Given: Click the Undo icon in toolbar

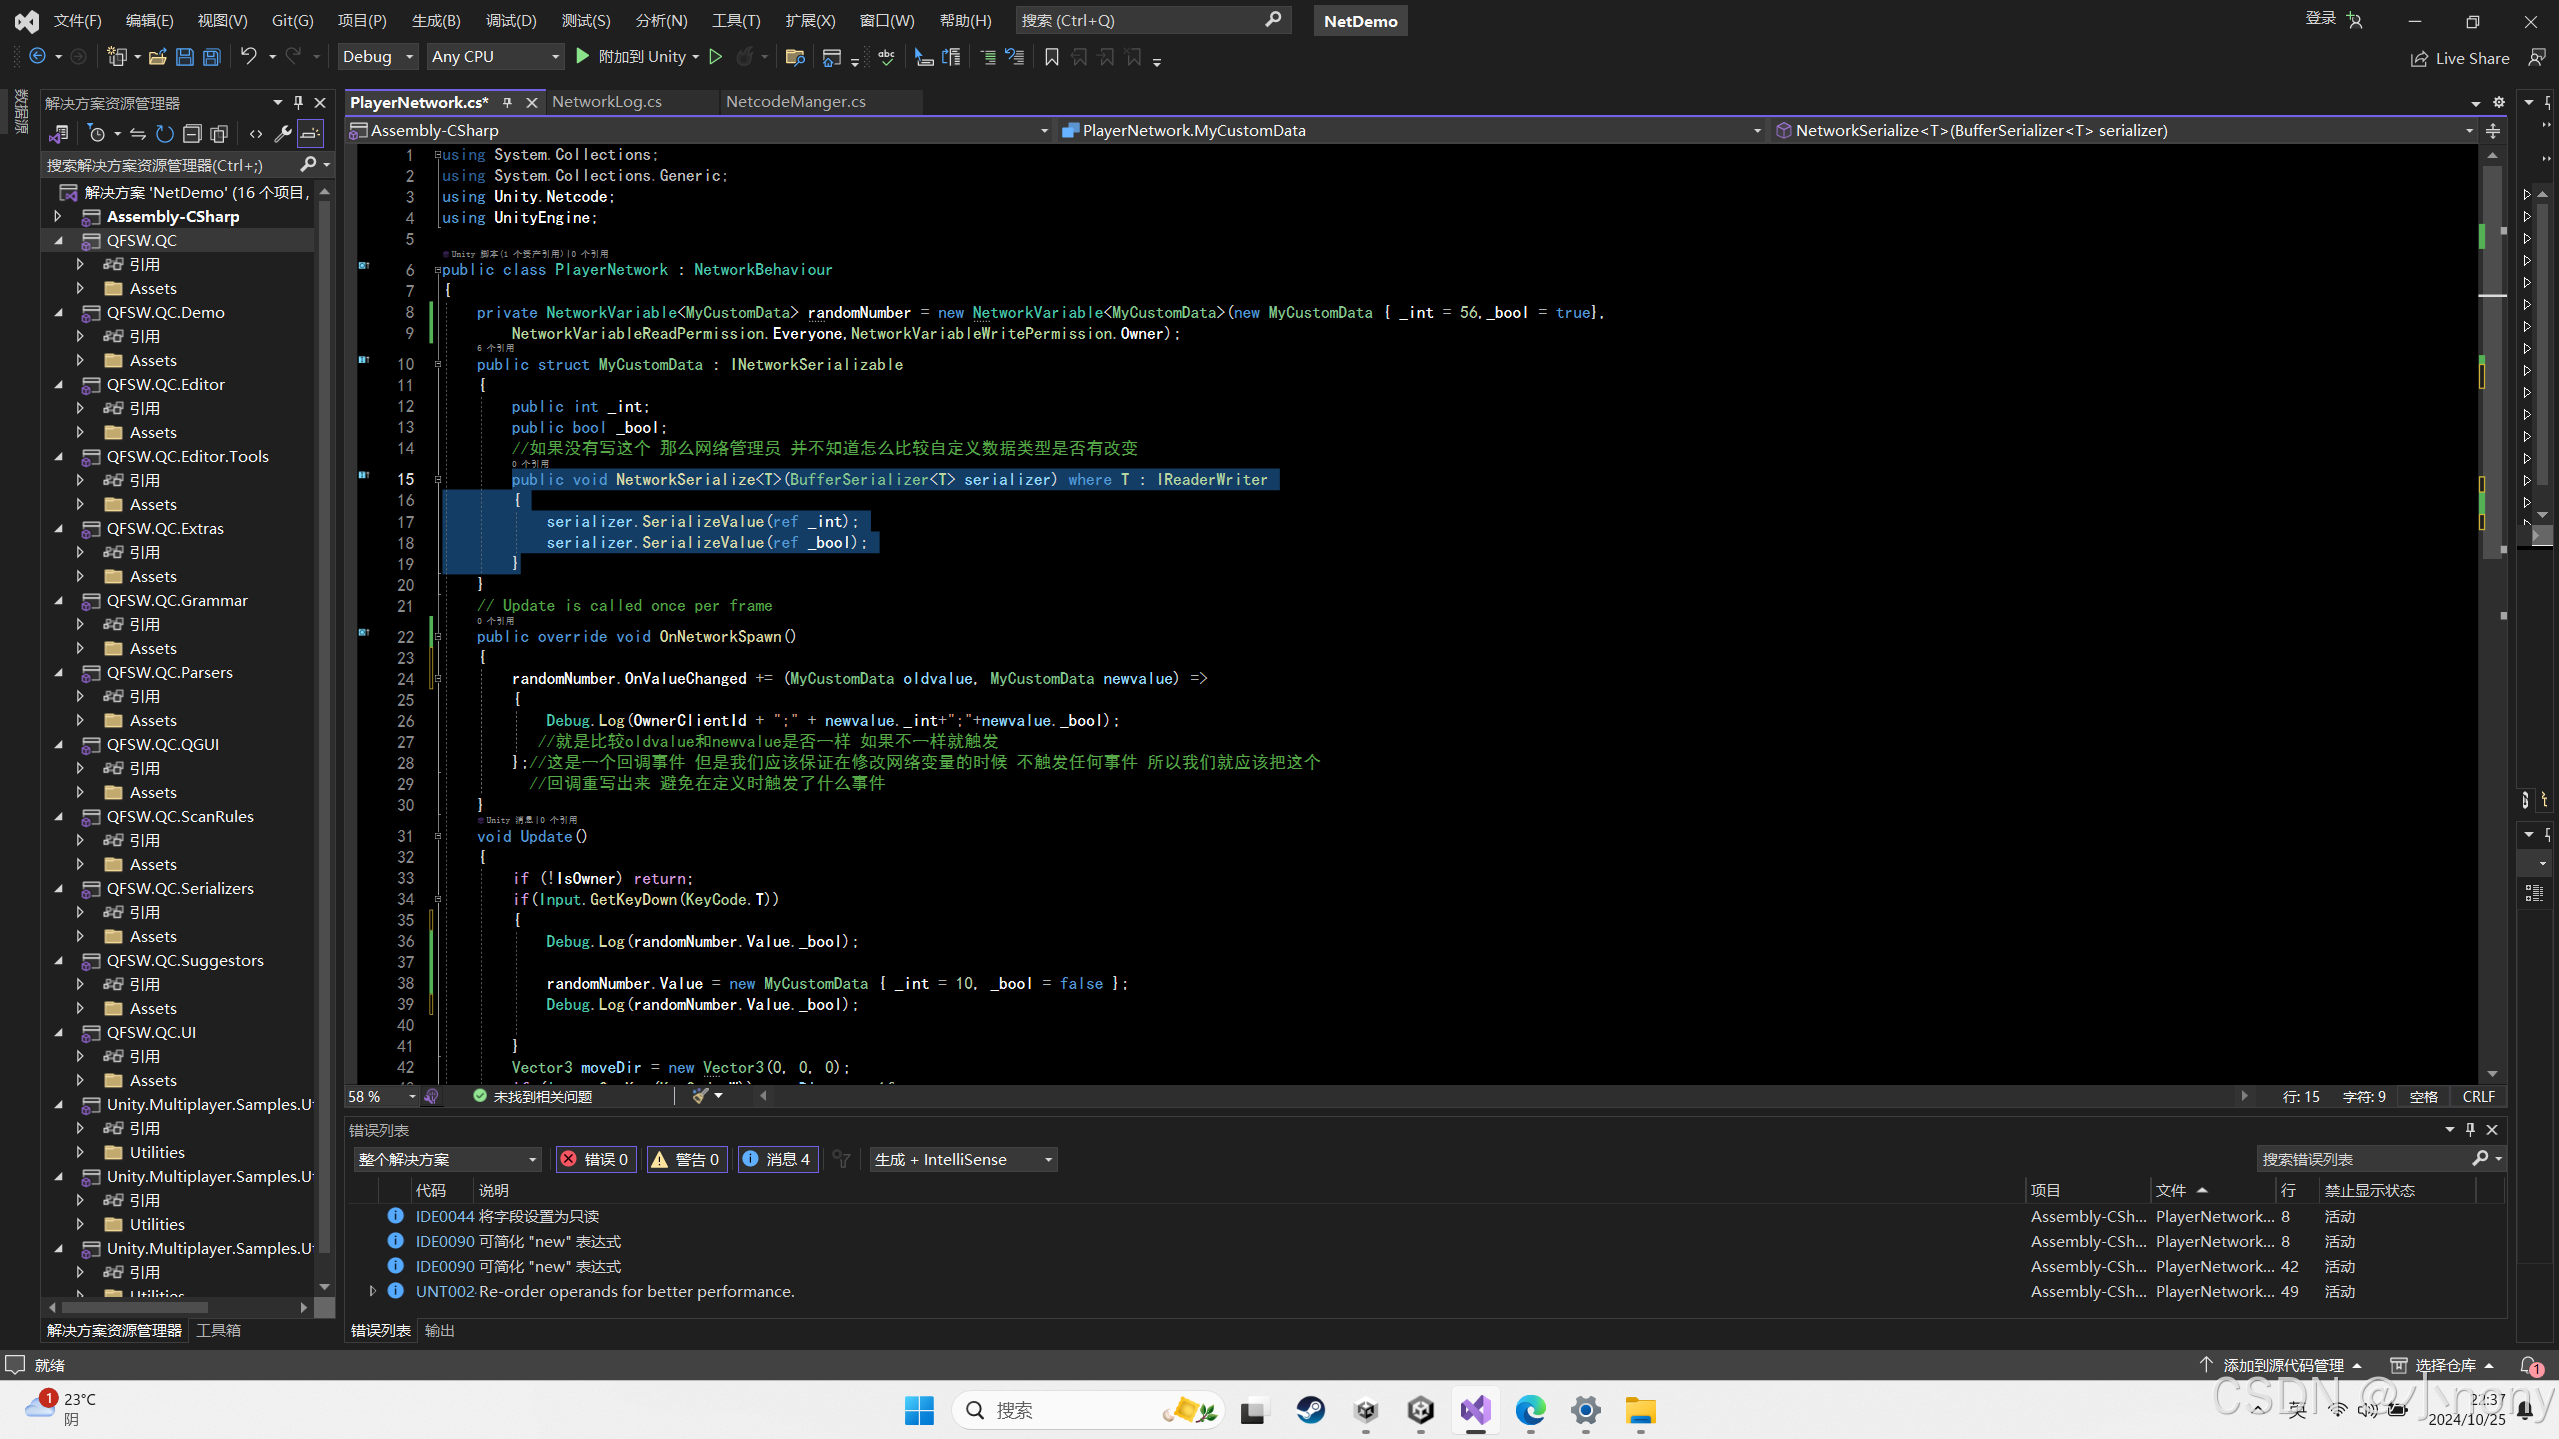Looking at the screenshot, I should [x=250, y=57].
